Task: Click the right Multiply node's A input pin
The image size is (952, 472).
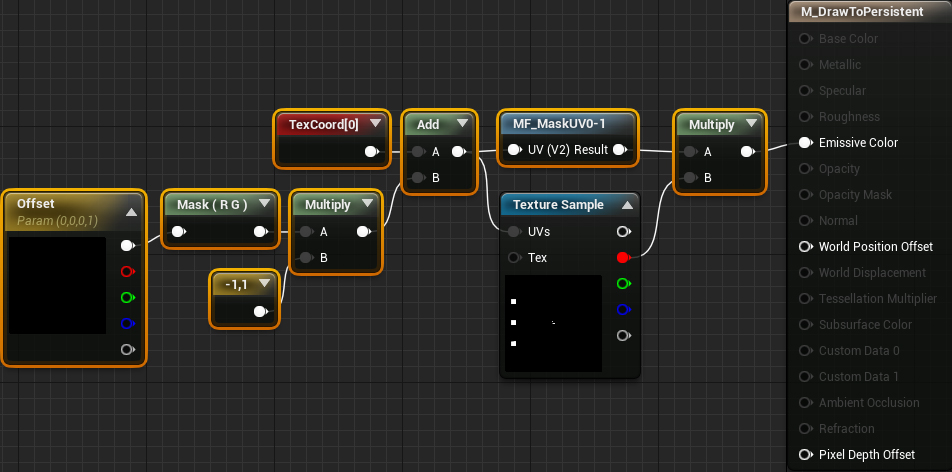Action: click(x=690, y=152)
